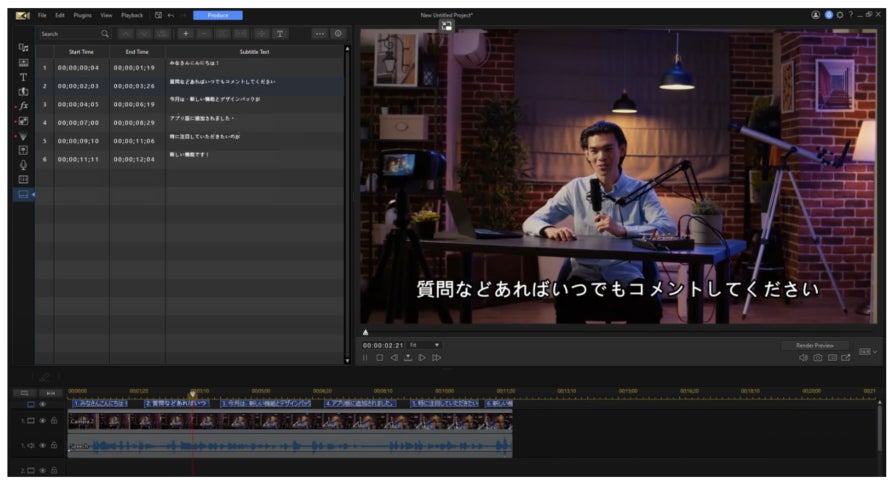Open the Voice-Over microphone room
The height and width of the screenshot is (483, 894).
coord(23,165)
